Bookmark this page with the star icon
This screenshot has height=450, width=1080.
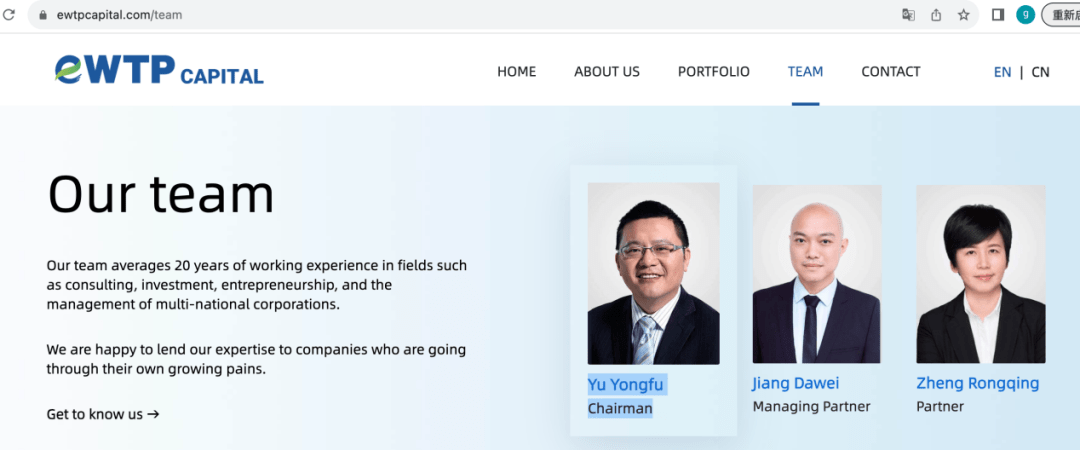click(x=964, y=15)
